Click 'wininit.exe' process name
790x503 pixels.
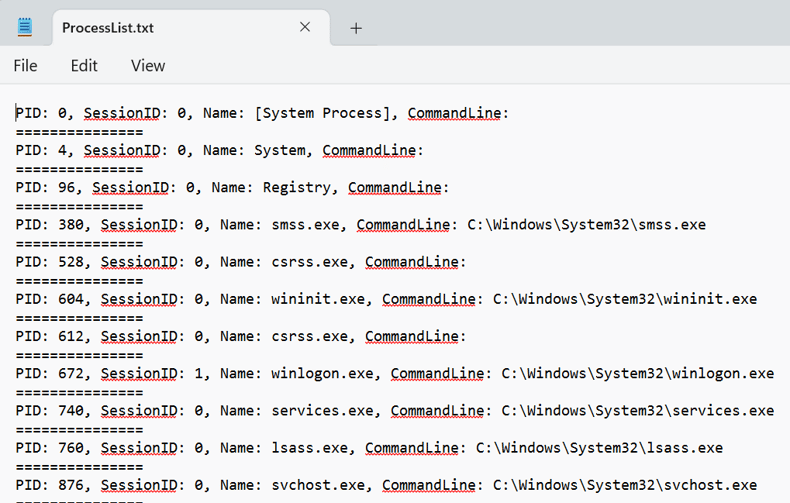tap(318, 299)
